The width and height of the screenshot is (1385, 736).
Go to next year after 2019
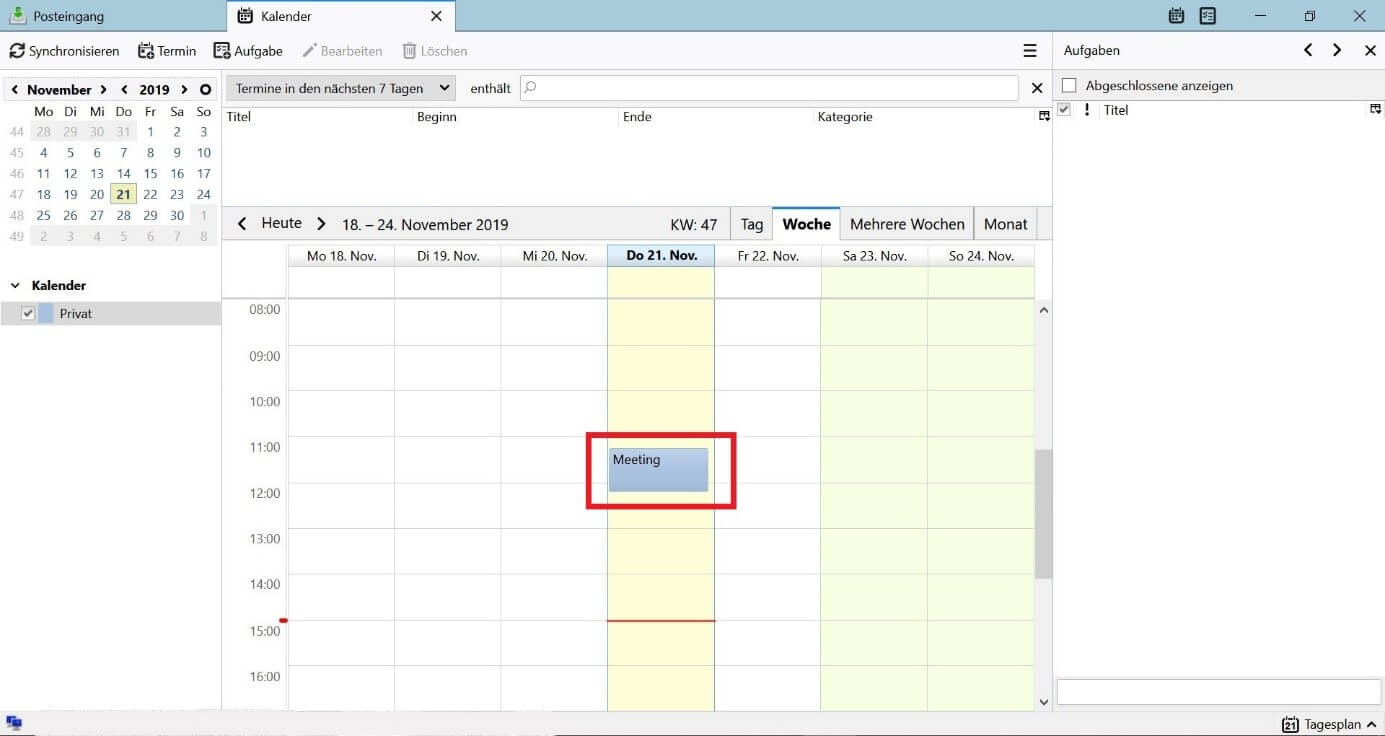[x=184, y=90]
